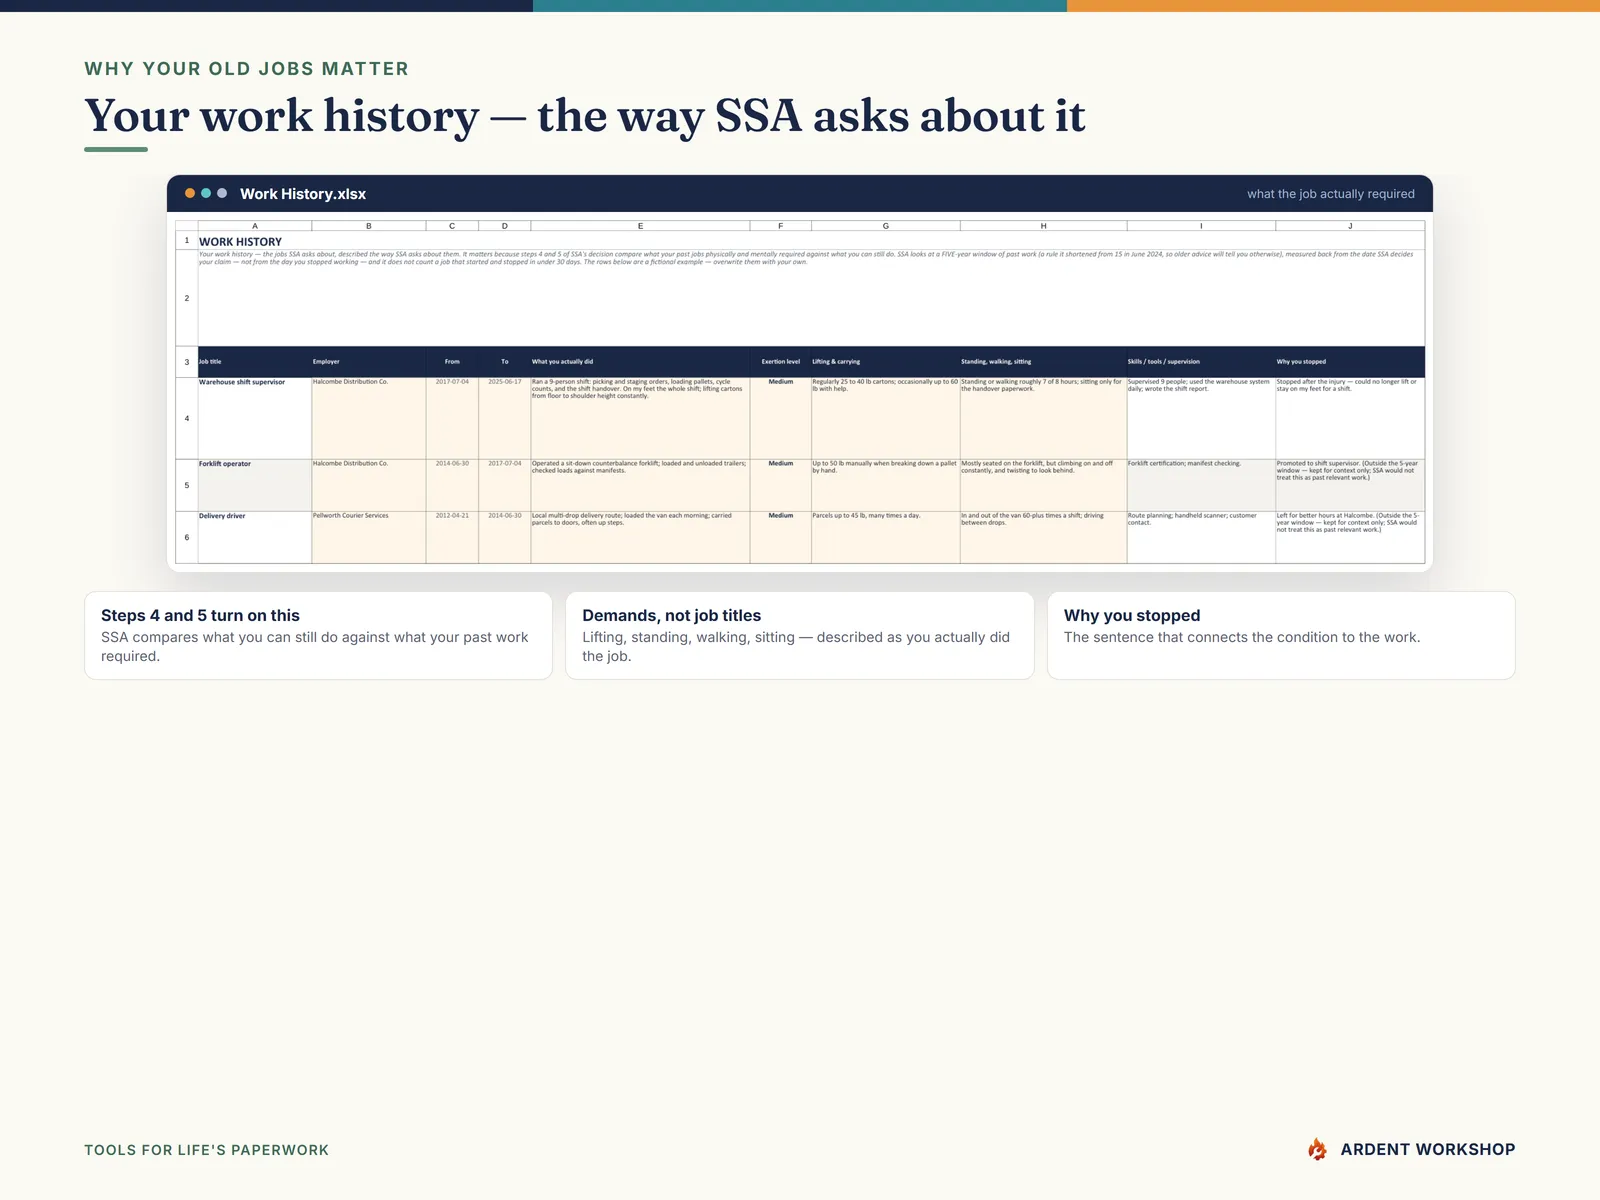Select column J header in the spreadsheet
The image size is (1600, 1200).
pyautogui.click(x=1350, y=226)
